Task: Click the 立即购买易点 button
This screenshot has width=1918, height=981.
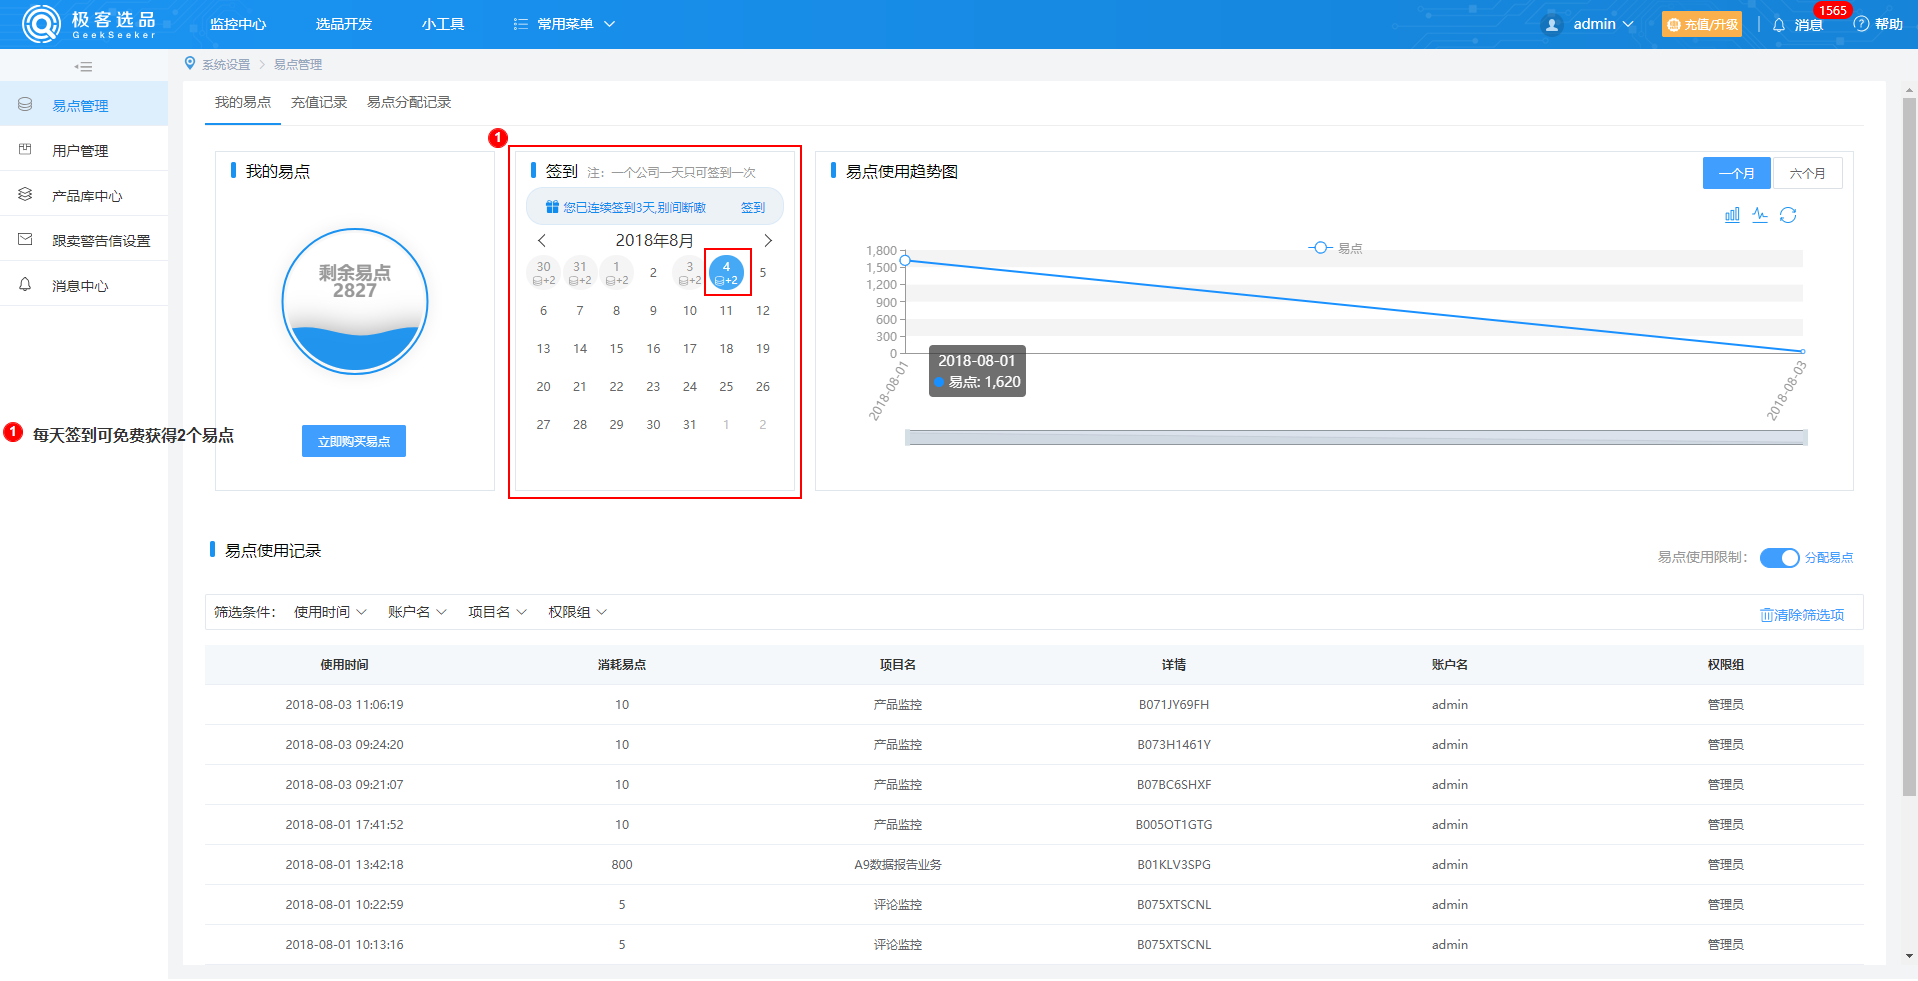Action: pyautogui.click(x=354, y=441)
